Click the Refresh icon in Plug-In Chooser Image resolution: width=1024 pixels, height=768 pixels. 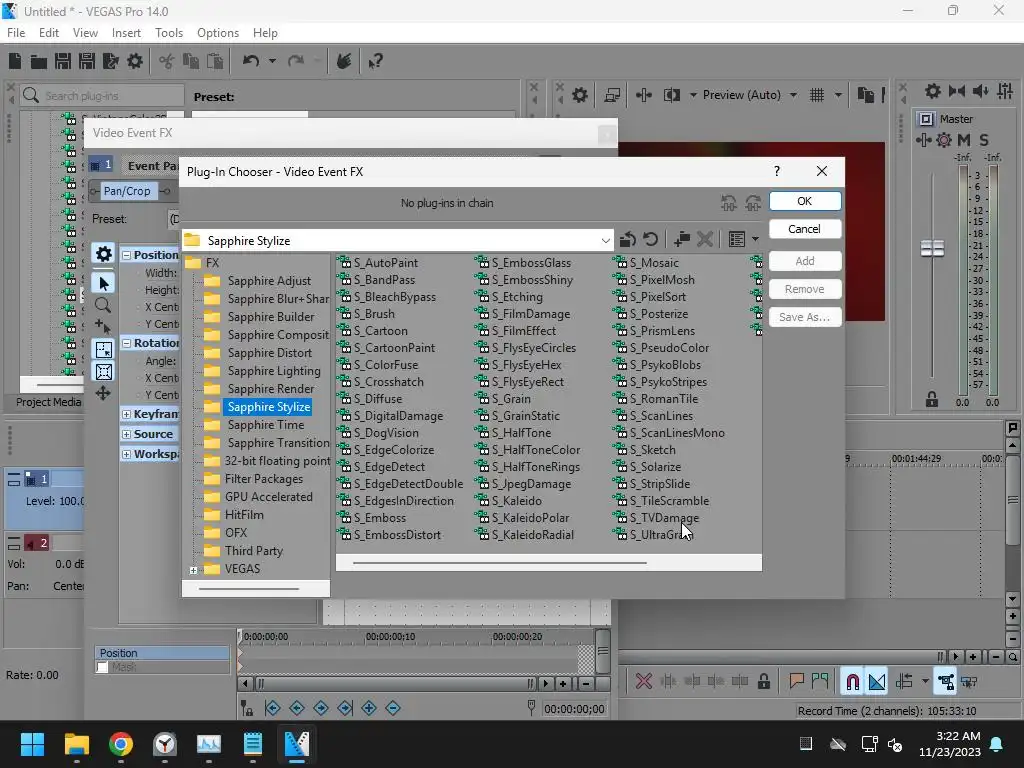(x=650, y=240)
